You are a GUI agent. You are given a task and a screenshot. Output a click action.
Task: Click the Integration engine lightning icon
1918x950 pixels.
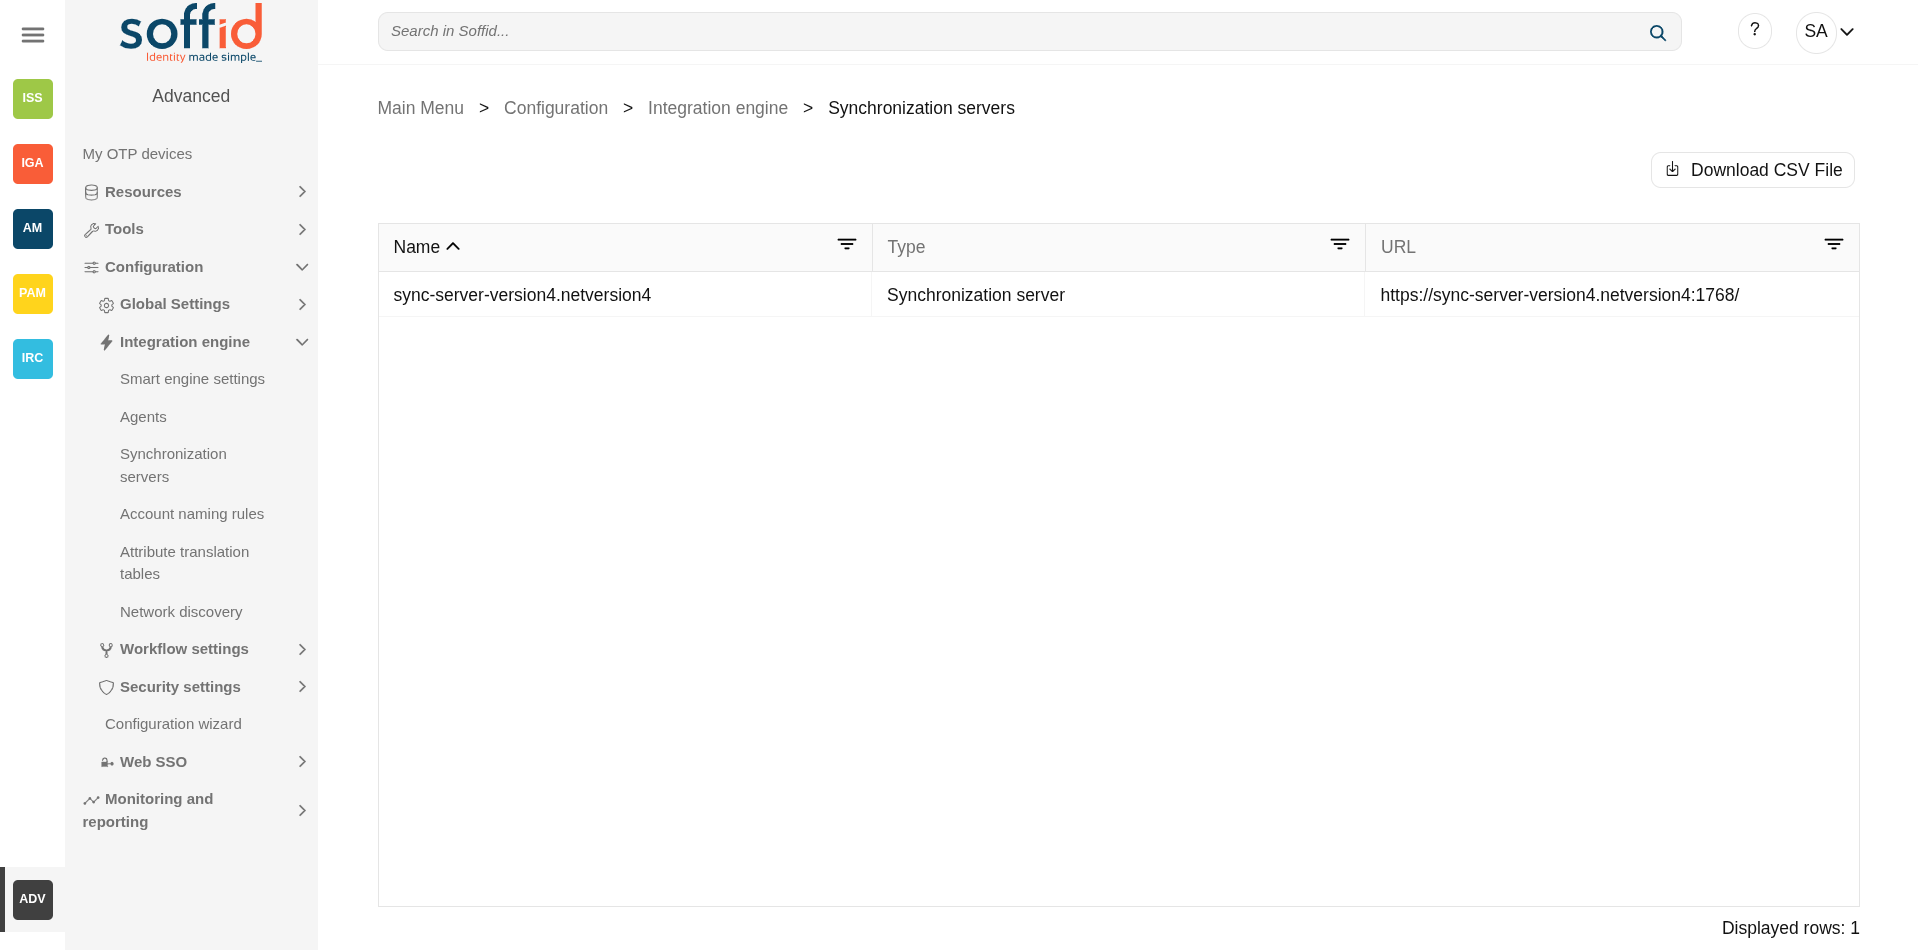click(106, 342)
